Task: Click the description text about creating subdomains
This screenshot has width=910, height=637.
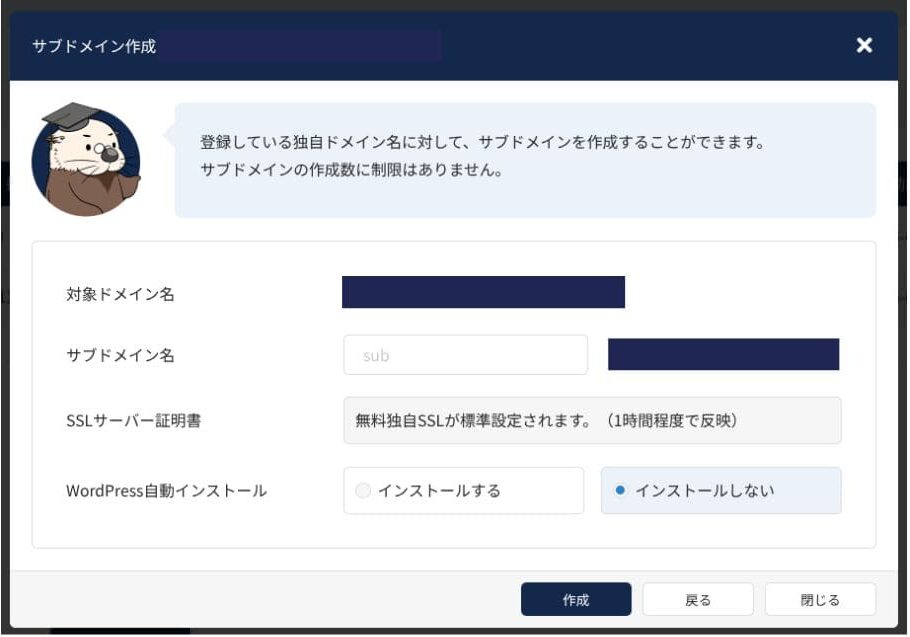Action: (482, 143)
